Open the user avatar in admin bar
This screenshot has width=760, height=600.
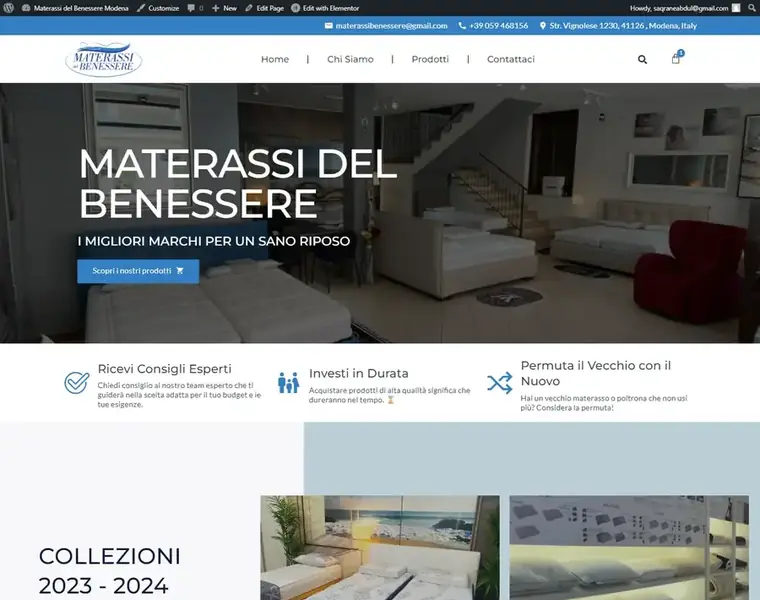coord(736,8)
